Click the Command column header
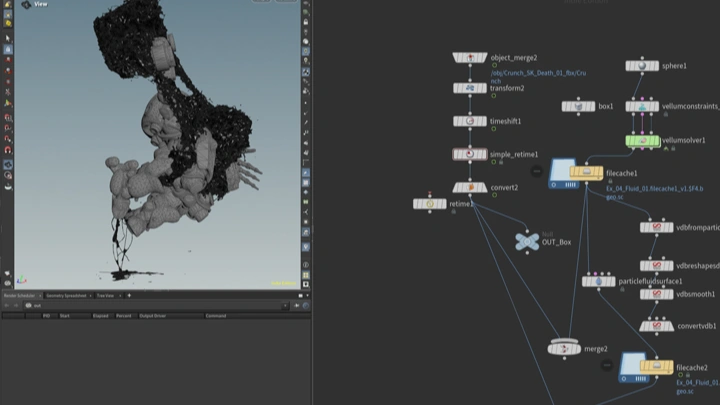 coord(216,316)
